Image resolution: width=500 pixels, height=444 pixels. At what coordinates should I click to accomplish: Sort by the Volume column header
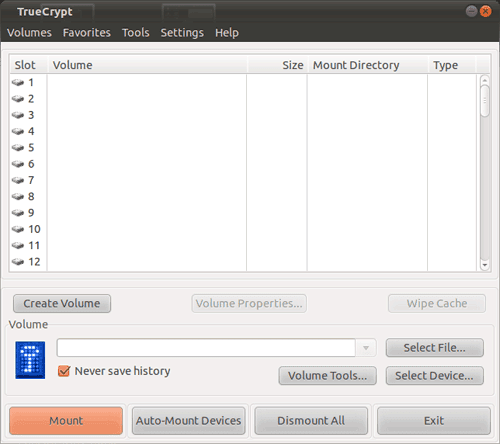(x=147, y=65)
